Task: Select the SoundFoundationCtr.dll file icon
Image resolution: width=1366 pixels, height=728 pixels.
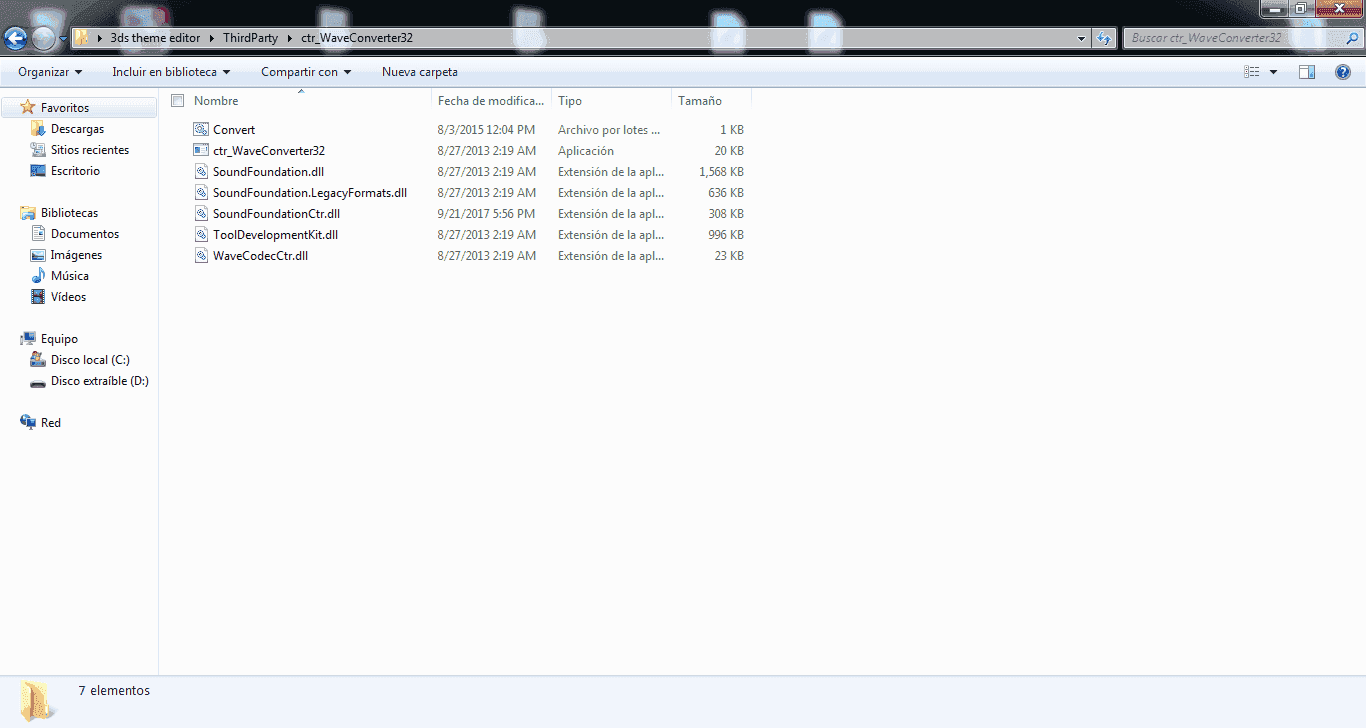Action: [x=202, y=214]
